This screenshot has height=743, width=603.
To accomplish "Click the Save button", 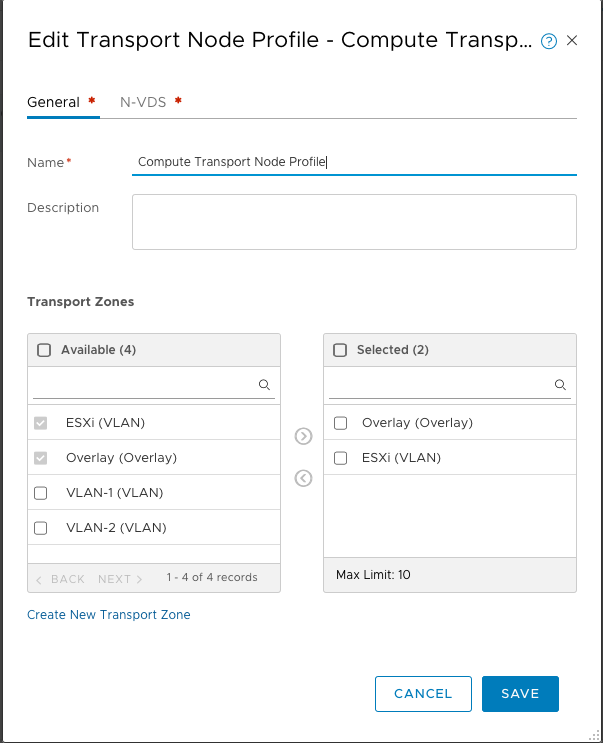I will pyautogui.click(x=520, y=694).
